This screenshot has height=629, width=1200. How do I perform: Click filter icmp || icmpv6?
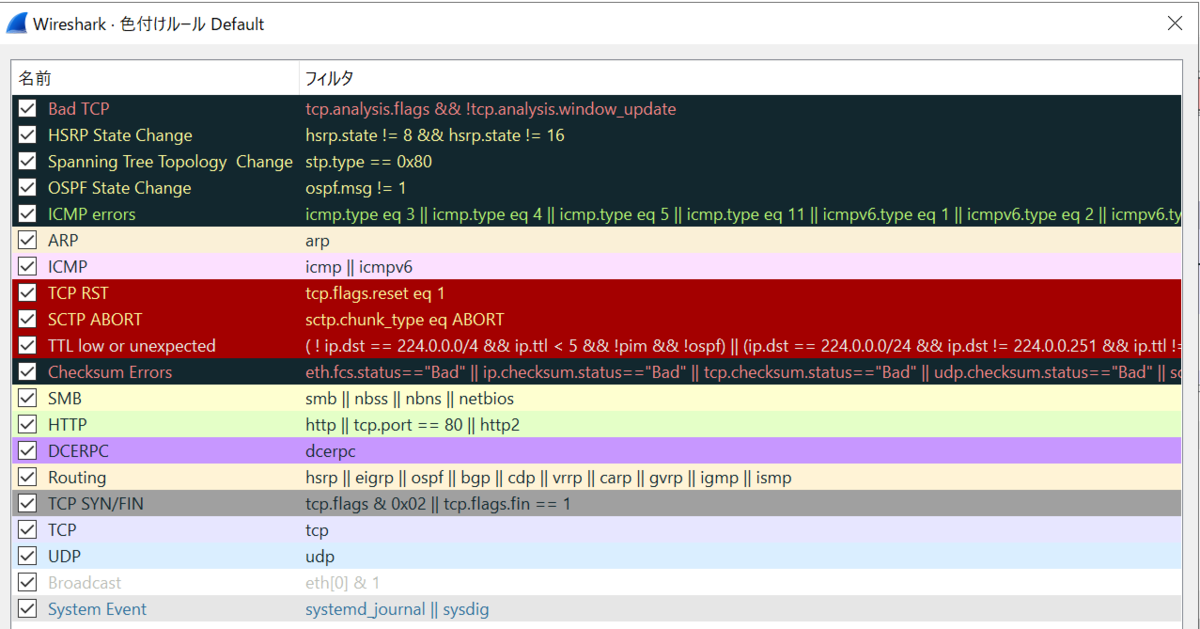coord(359,267)
